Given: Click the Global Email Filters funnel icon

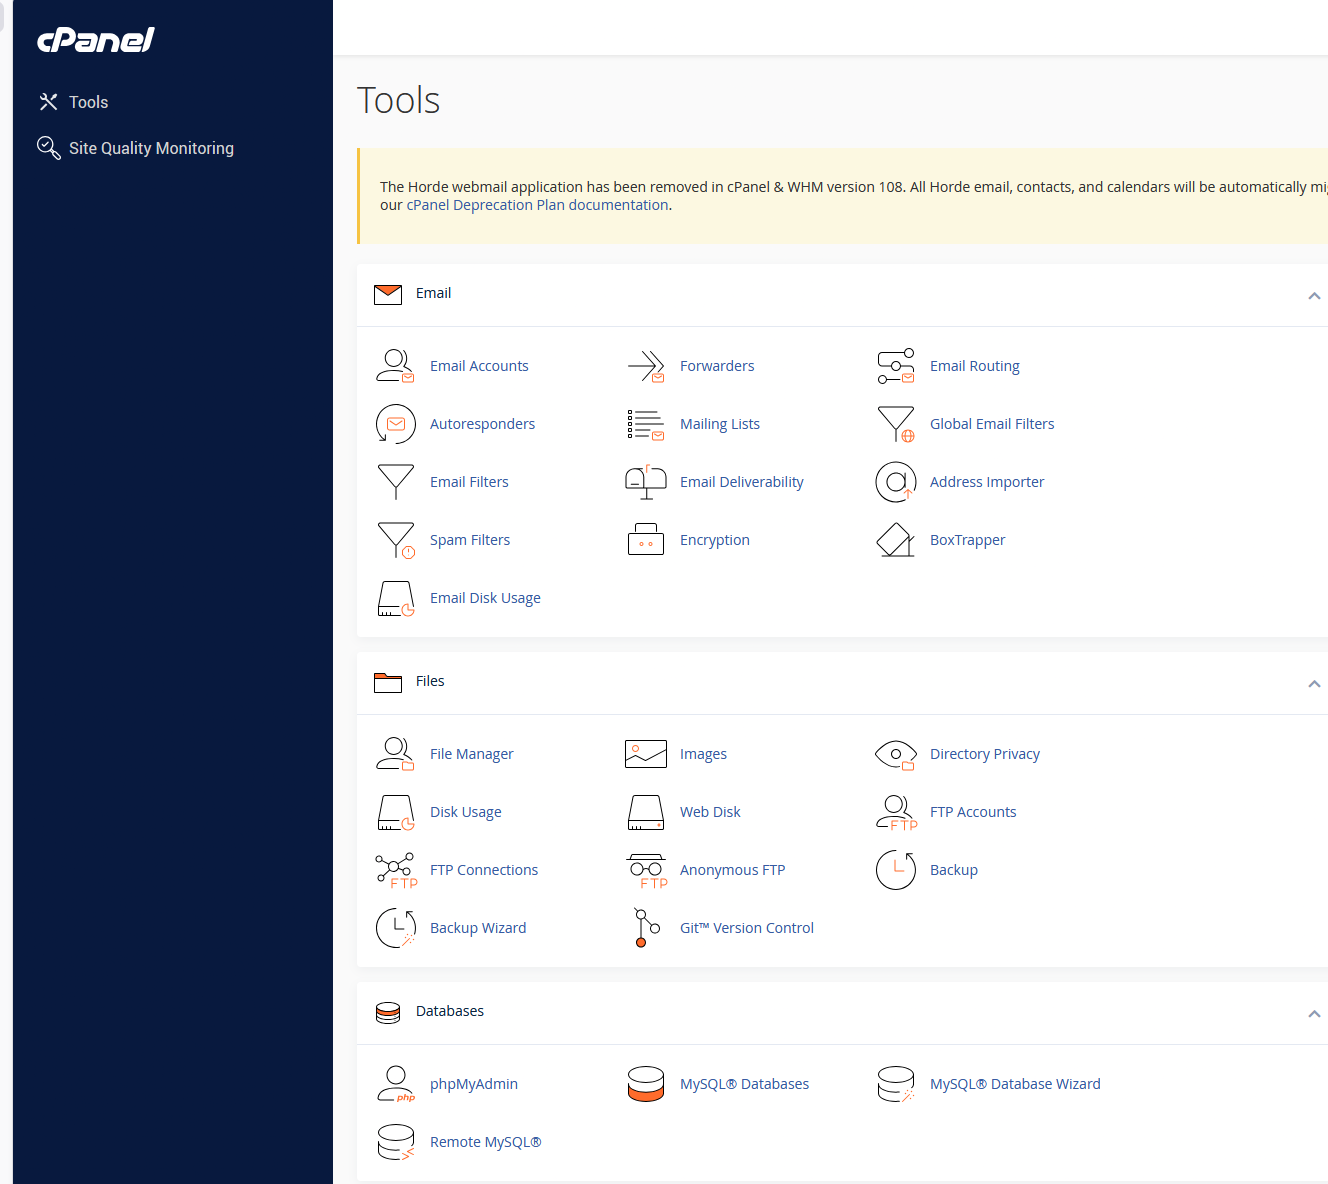Looking at the screenshot, I should pyautogui.click(x=896, y=424).
